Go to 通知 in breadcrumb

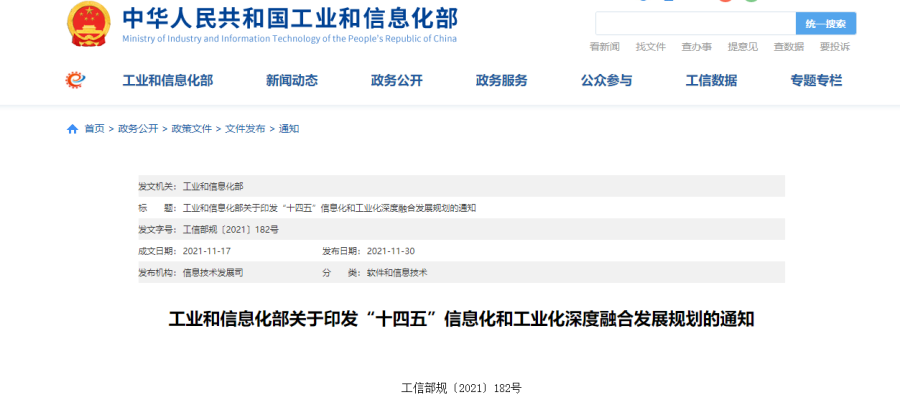pyautogui.click(x=289, y=129)
